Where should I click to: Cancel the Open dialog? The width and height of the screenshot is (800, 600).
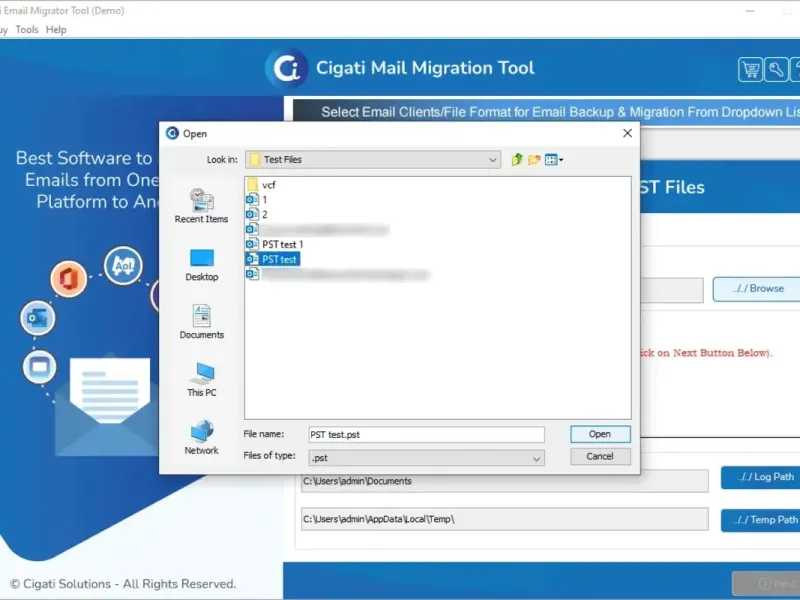pos(600,456)
